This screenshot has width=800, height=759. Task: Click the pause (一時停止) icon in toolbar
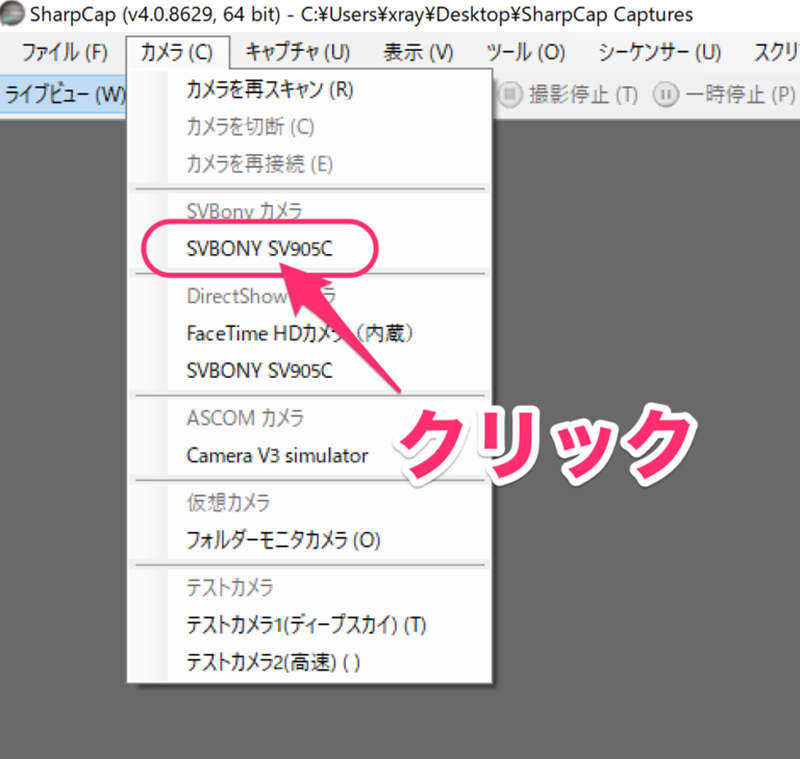(665, 95)
